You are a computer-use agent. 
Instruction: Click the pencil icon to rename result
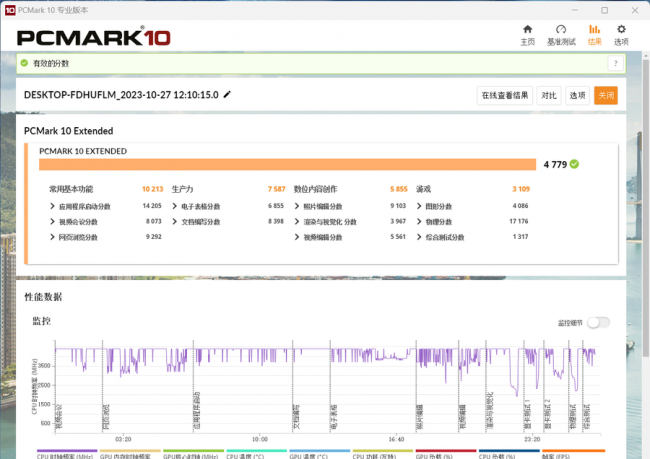[x=227, y=95]
